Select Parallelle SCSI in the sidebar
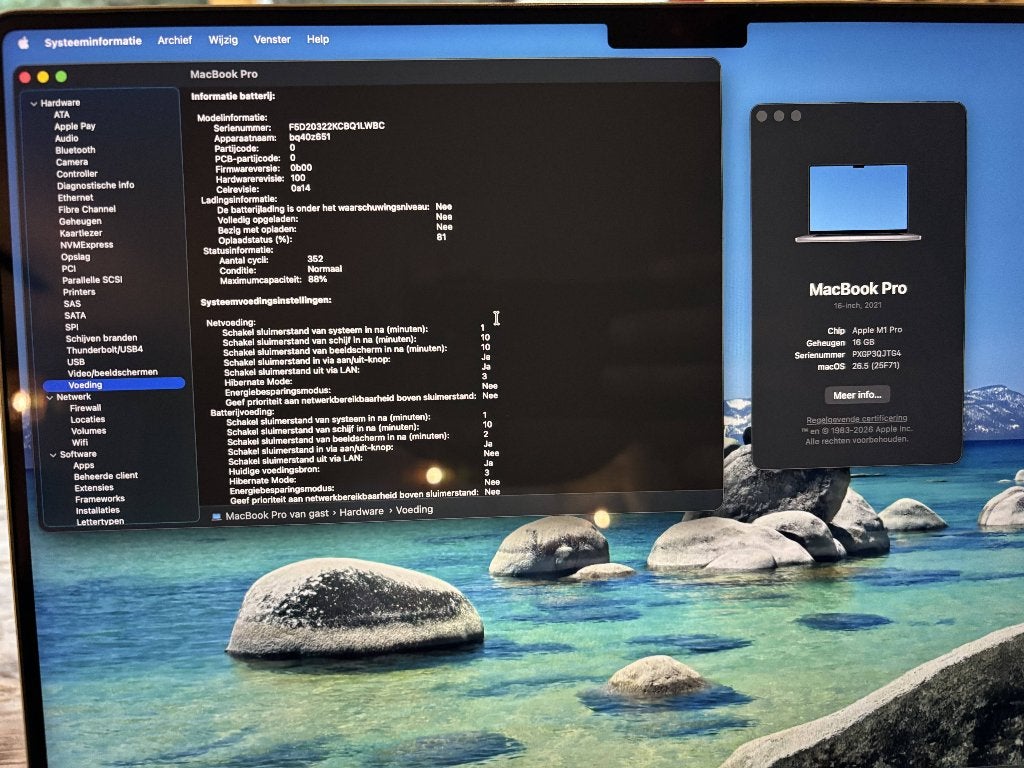The height and width of the screenshot is (768, 1024). [92, 280]
